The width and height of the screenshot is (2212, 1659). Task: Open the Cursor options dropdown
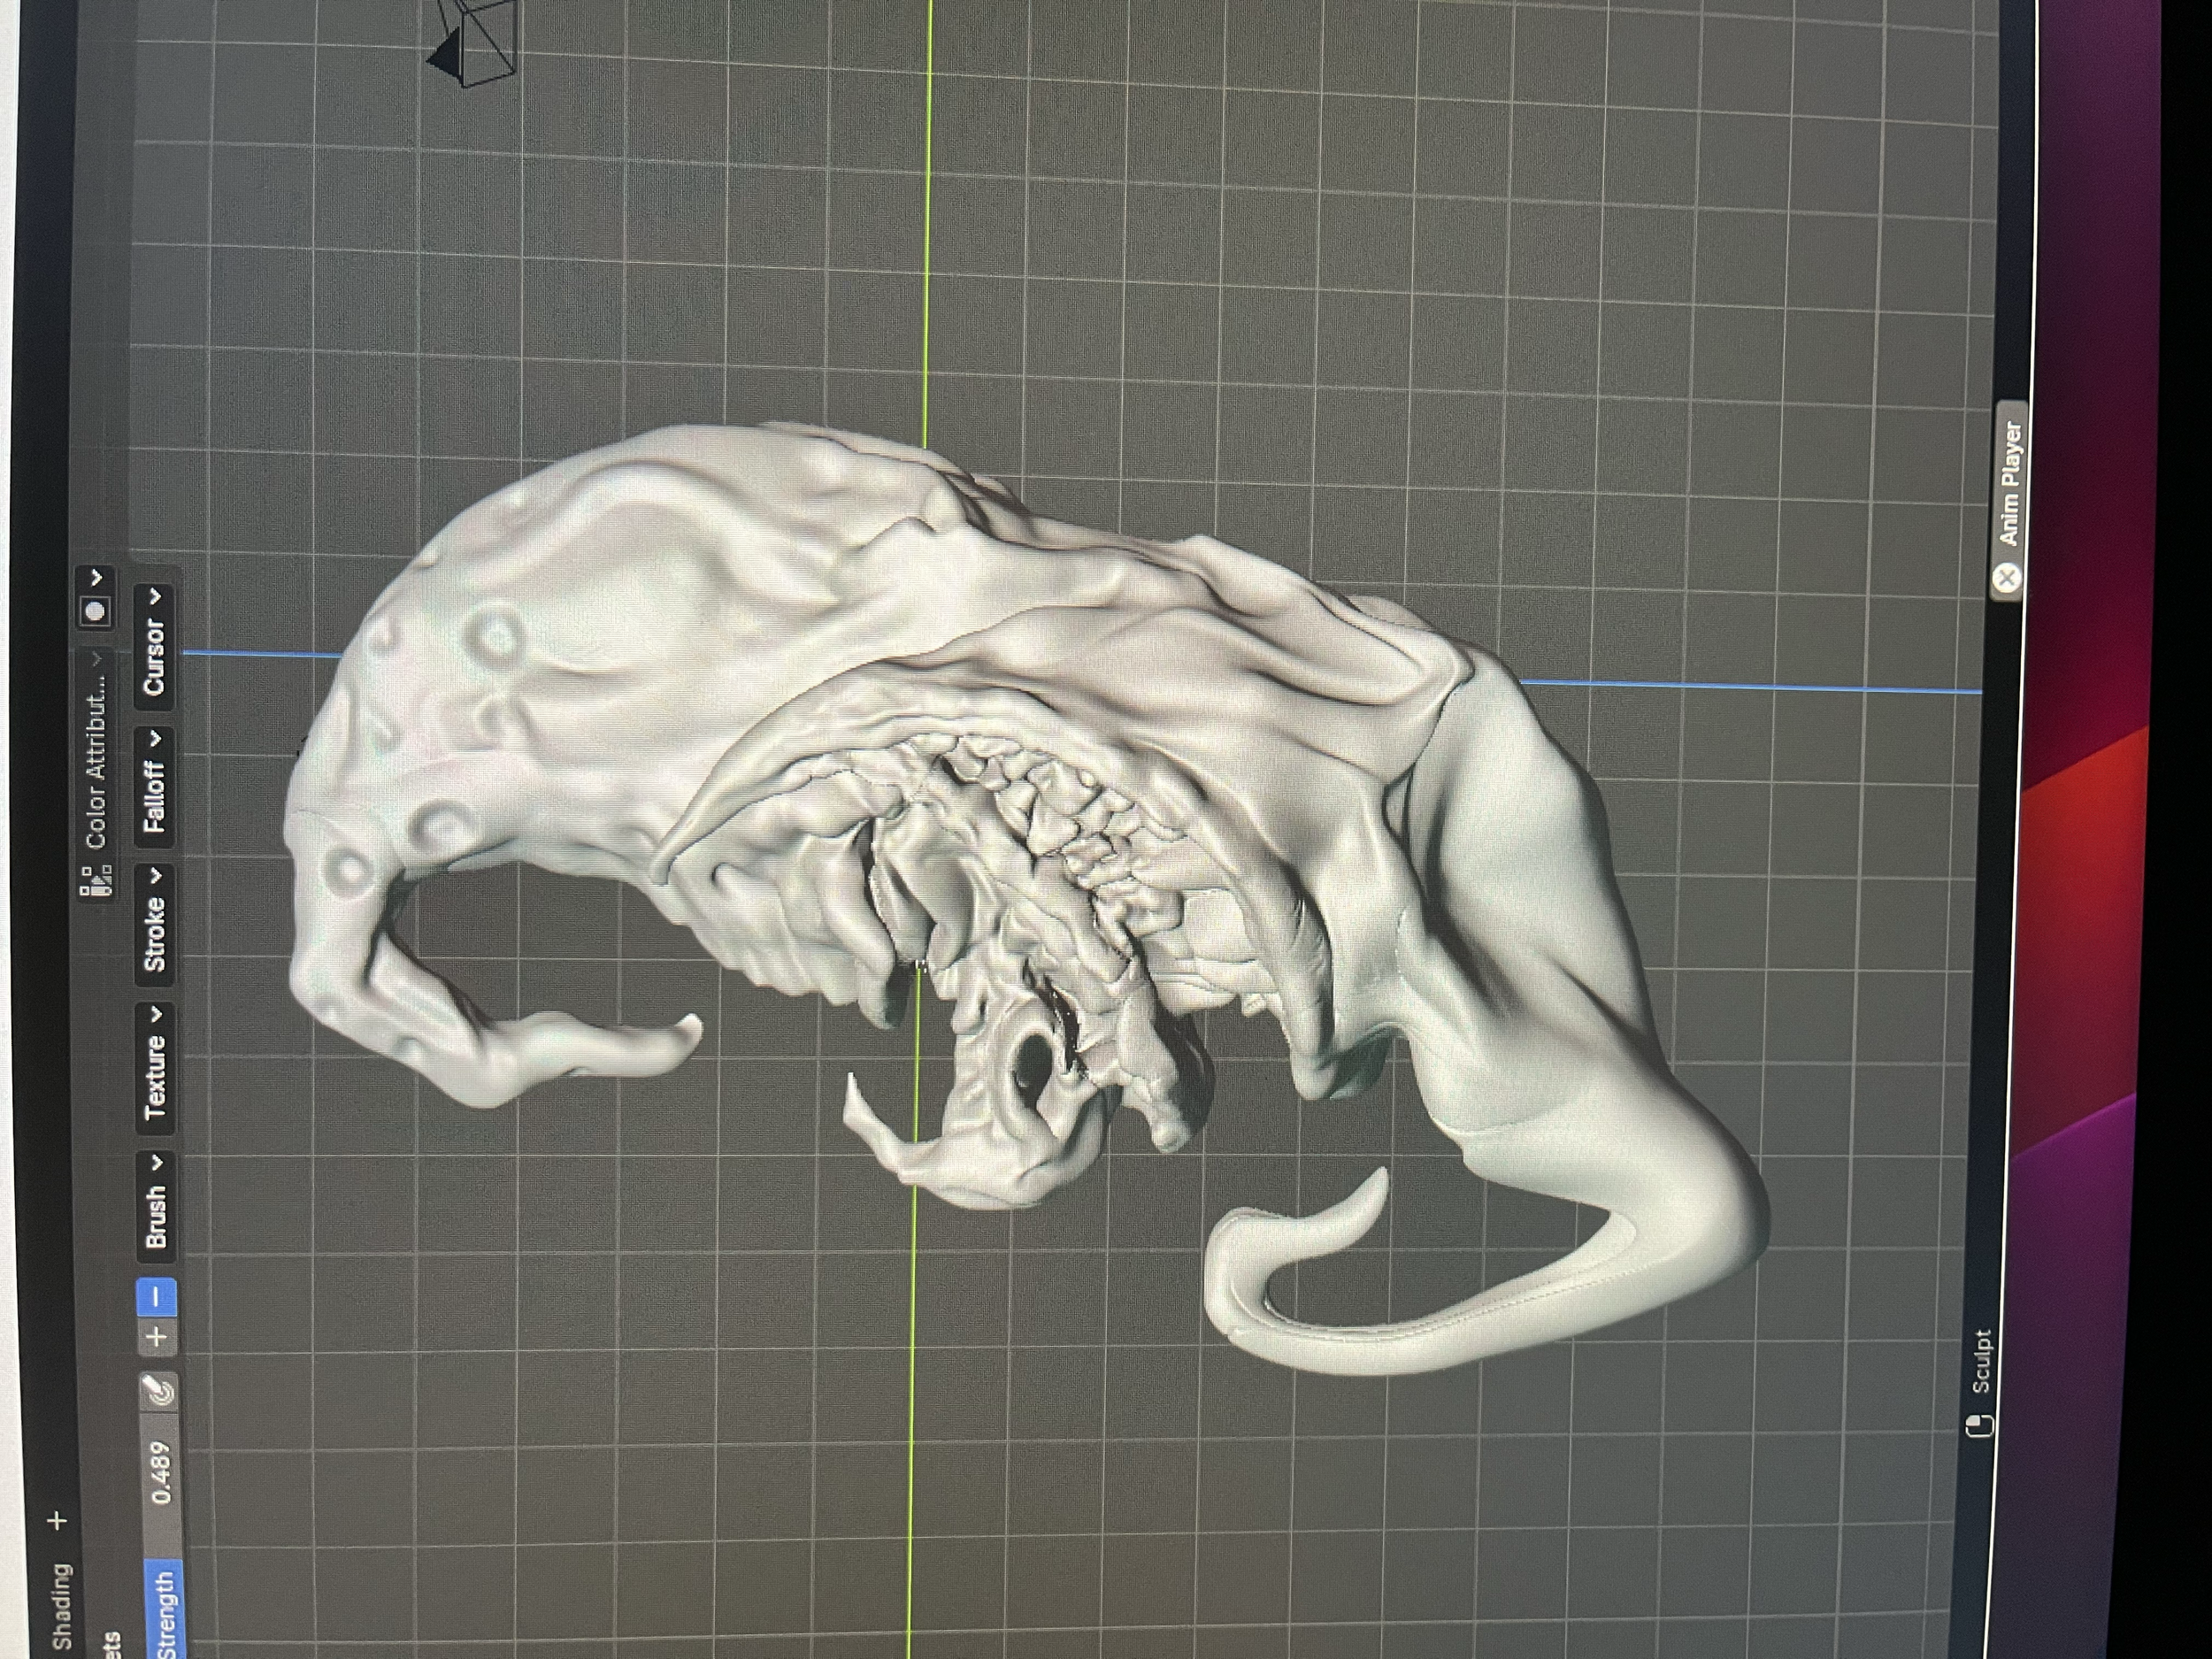154,645
